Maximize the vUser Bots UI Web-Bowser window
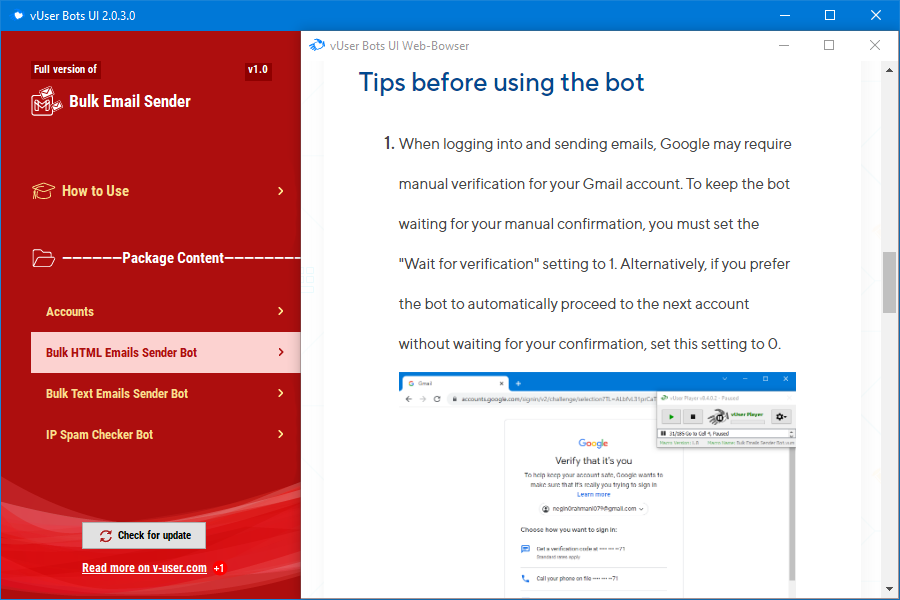 point(829,45)
